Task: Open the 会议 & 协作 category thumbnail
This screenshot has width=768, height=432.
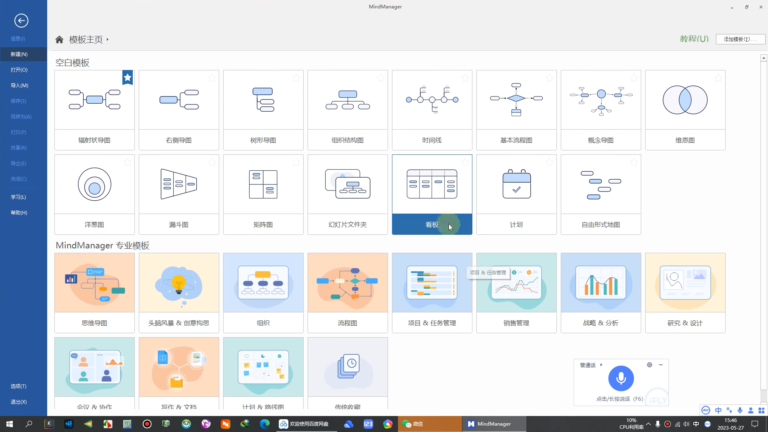Action: pyautogui.click(x=94, y=367)
